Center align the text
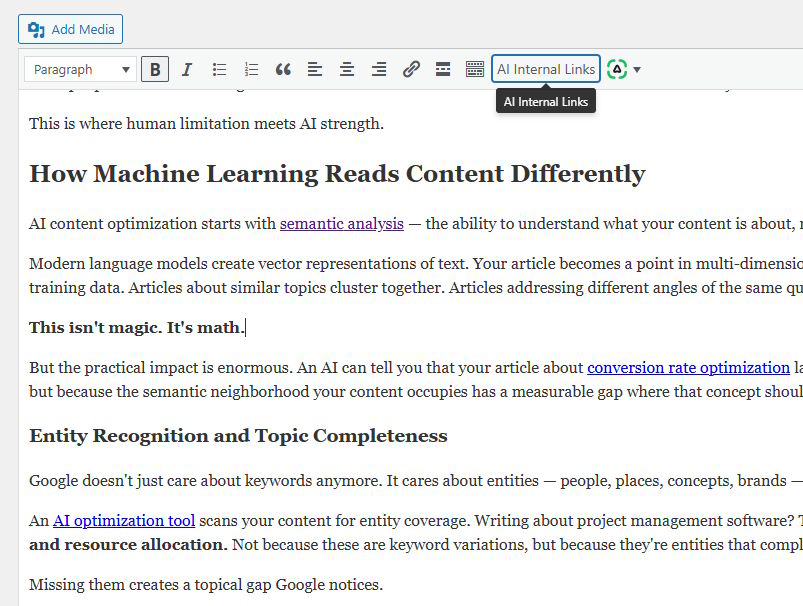Image resolution: width=803 pixels, height=606 pixels. tap(347, 69)
